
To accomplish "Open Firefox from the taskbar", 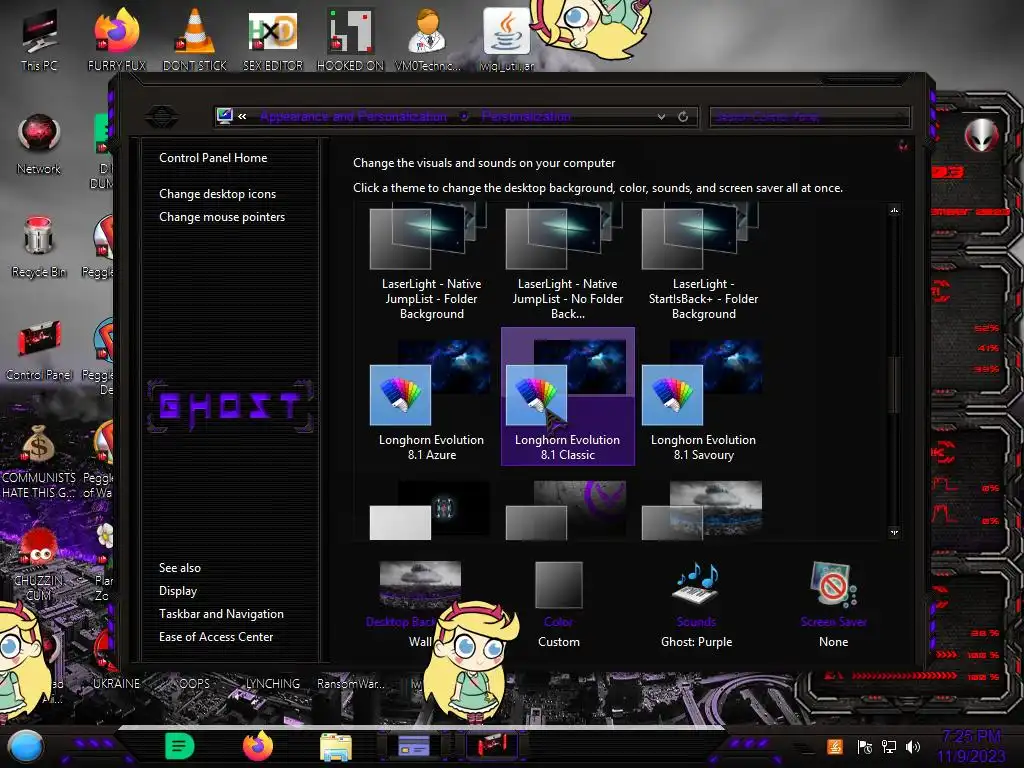I will (x=258, y=746).
